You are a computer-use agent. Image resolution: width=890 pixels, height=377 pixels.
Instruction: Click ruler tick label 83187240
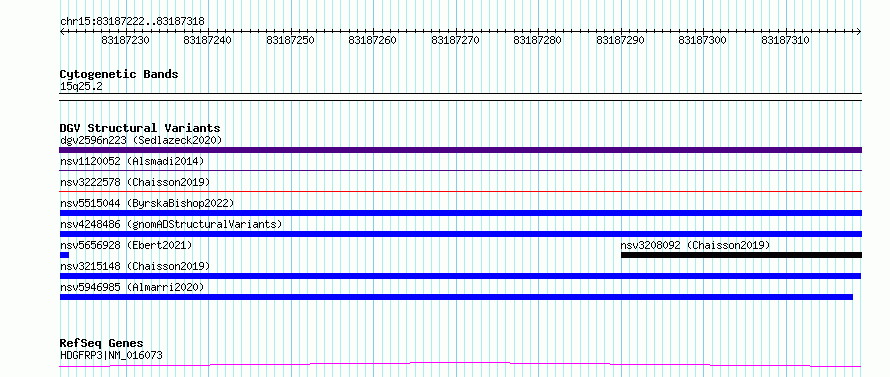point(208,40)
